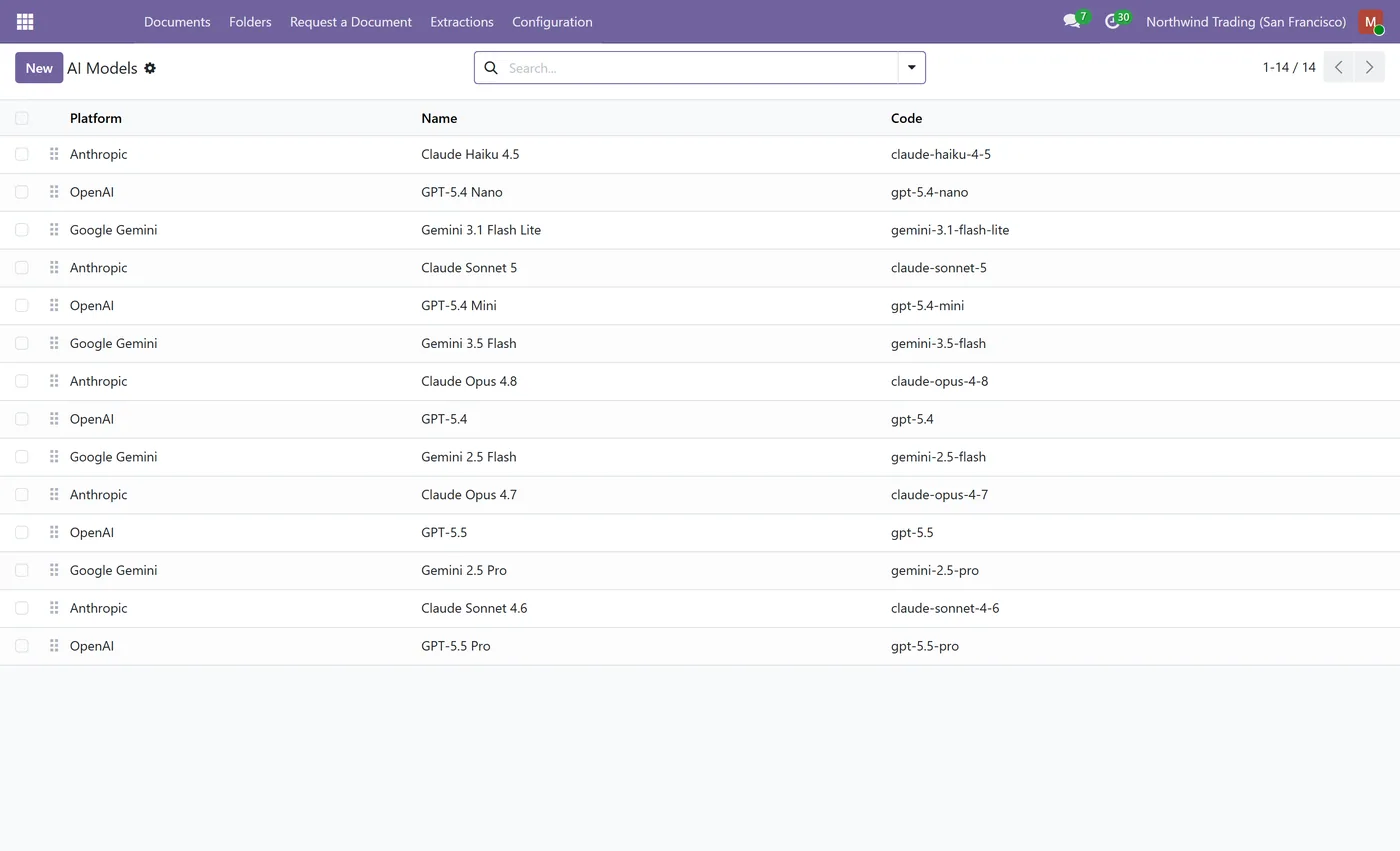Image resolution: width=1400 pixels, height=851 pixels.
Task: Click the gpt-5.5-pro code cell
Action: point(925,646)
